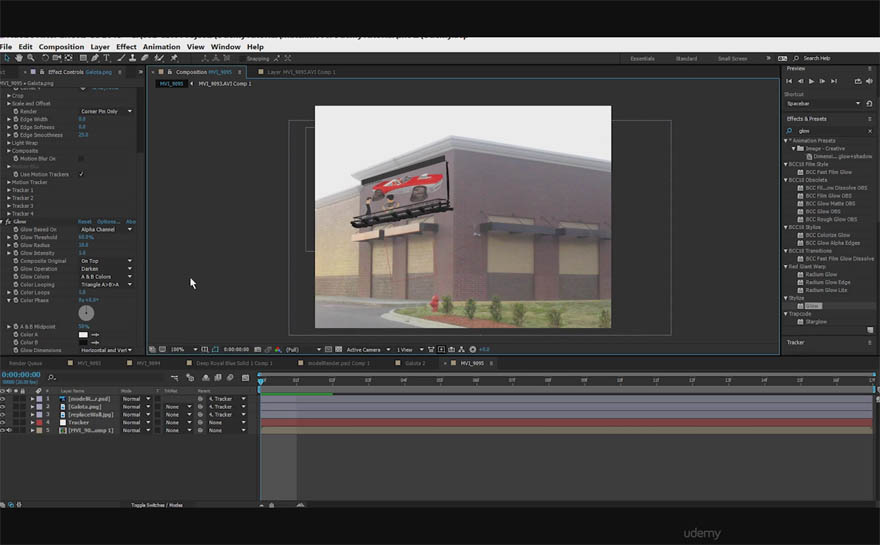Select the Brush tool

click(121, 58)
